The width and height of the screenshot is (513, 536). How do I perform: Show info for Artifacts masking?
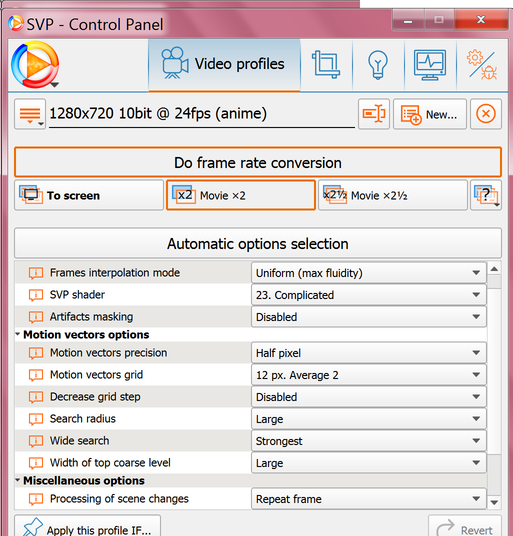pyautogui.click(x=36, y=317)
